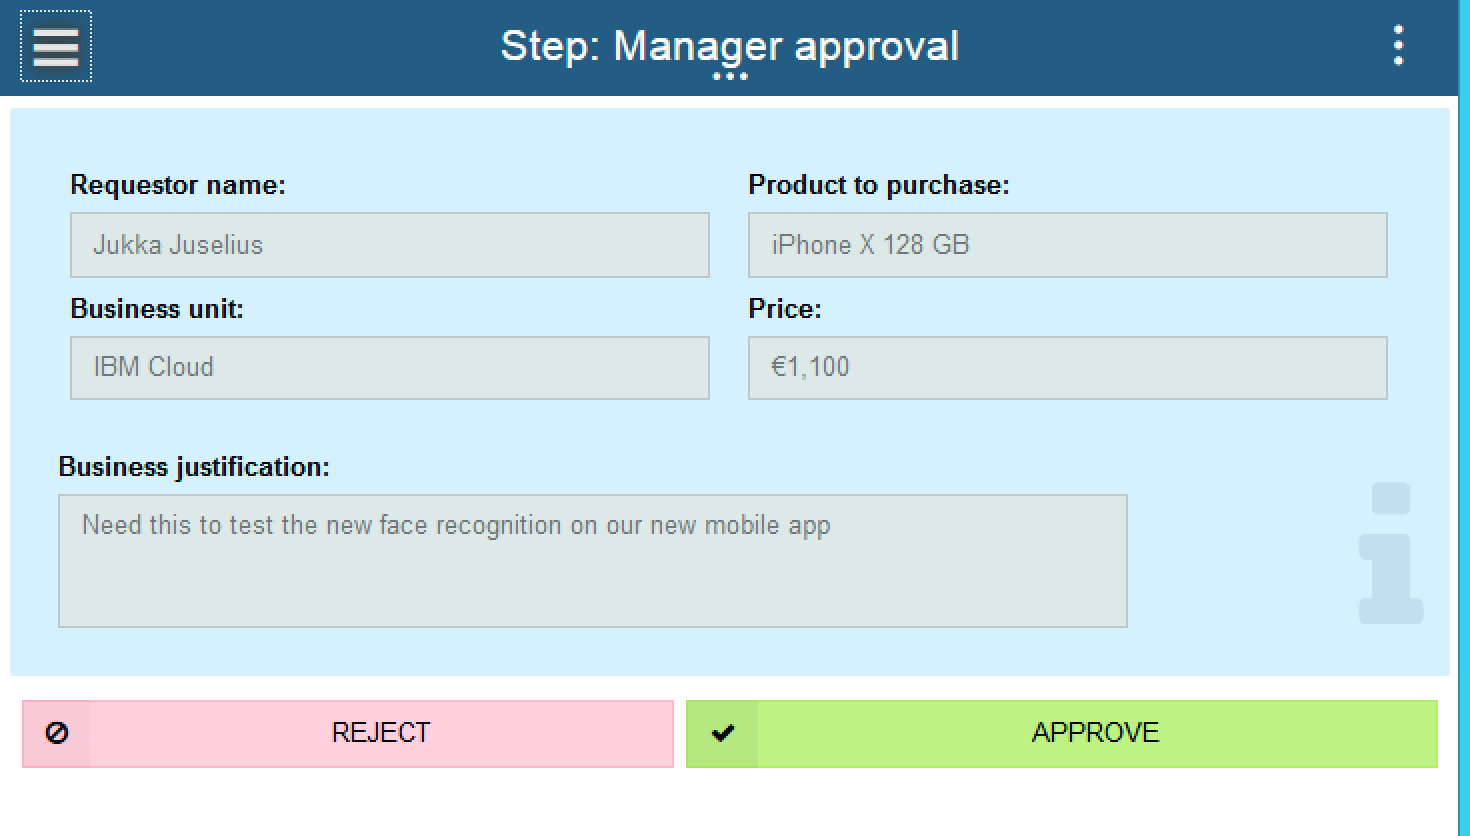Click the Jukka Juselius requestor field
Image resolution: width=1470 pixels, height=836 pixels.
pos(388,245)
